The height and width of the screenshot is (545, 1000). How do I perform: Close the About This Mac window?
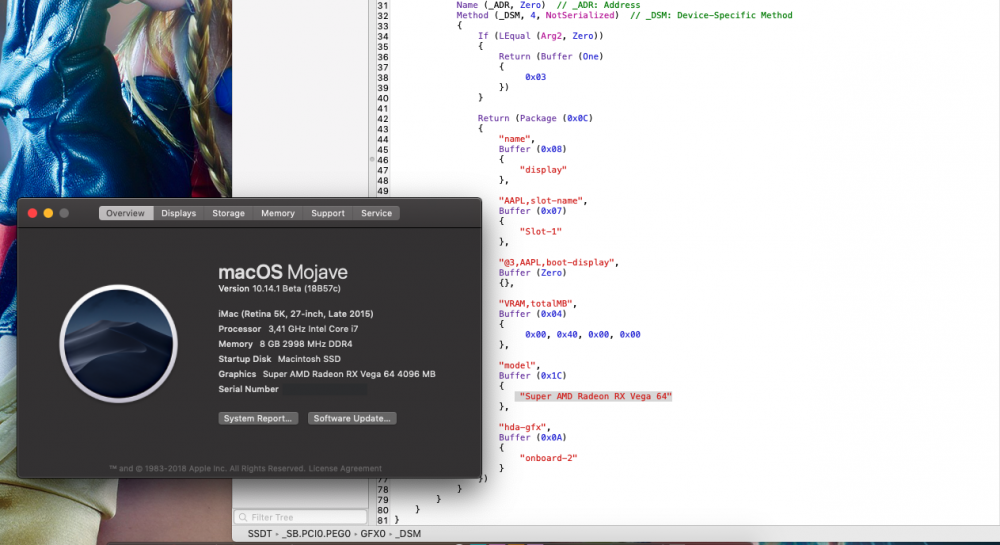pyautogui.click(x=33, y=213)
